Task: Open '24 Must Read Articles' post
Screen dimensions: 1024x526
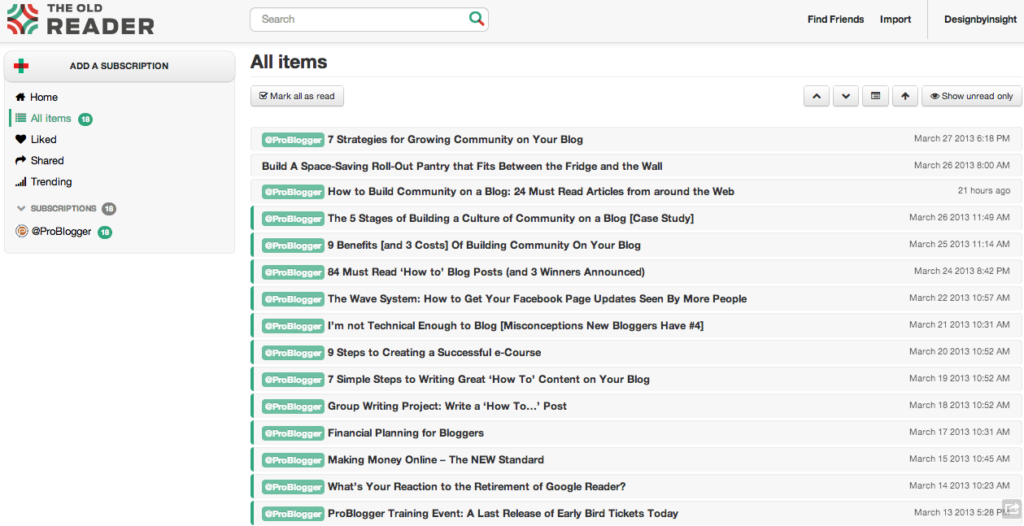Action: [531, 191]
